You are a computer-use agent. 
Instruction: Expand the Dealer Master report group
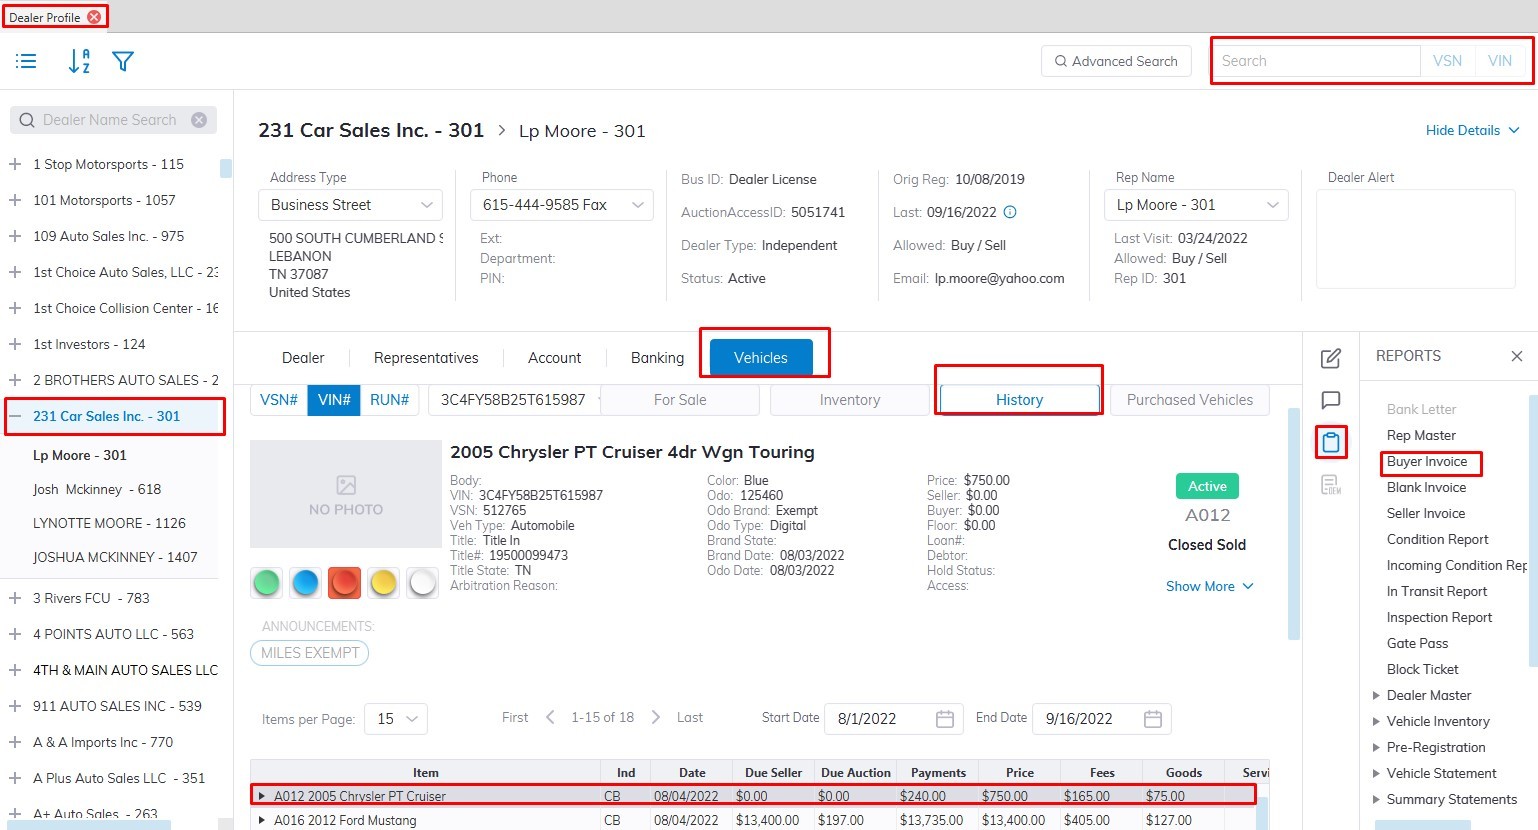pos(1377,696)
